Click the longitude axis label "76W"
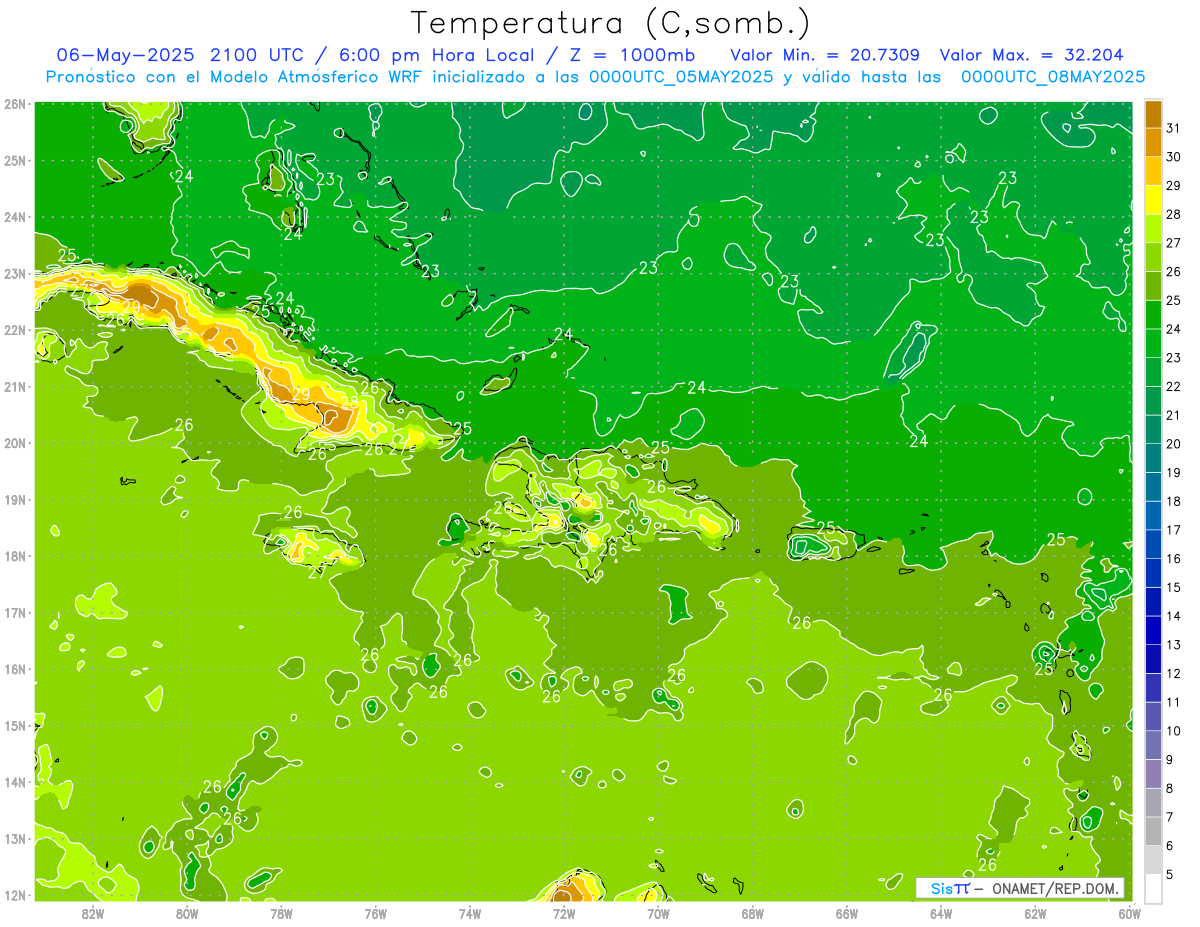This screenshot has width=1200, height=927. pyautogui.click(x=375, y=913)
